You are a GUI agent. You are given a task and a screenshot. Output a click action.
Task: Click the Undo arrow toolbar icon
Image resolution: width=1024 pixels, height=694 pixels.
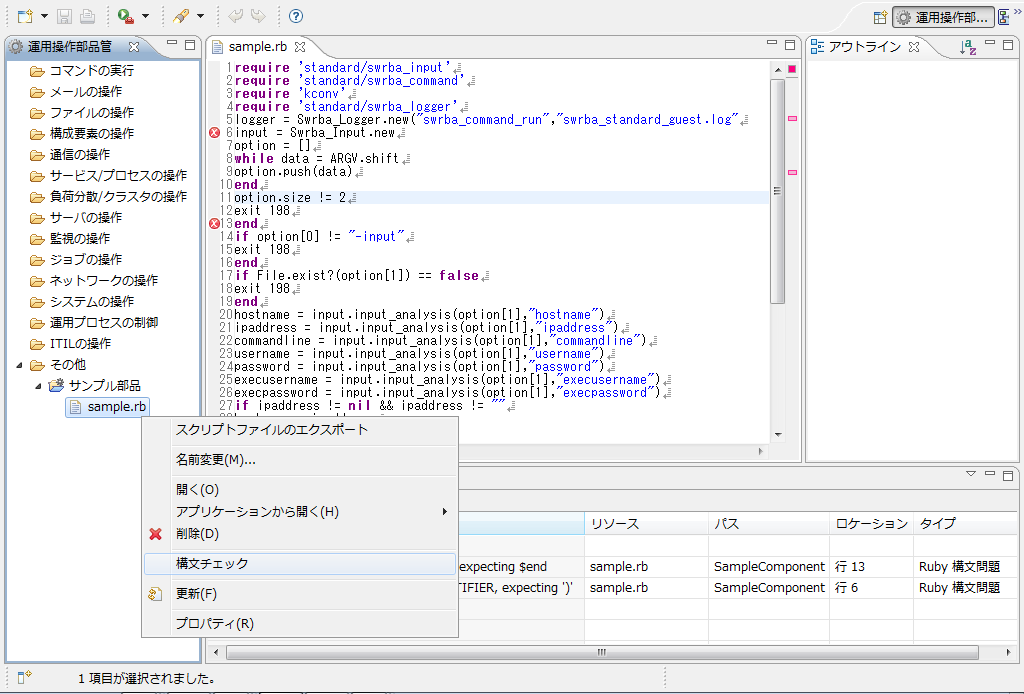tap(236, 16)
